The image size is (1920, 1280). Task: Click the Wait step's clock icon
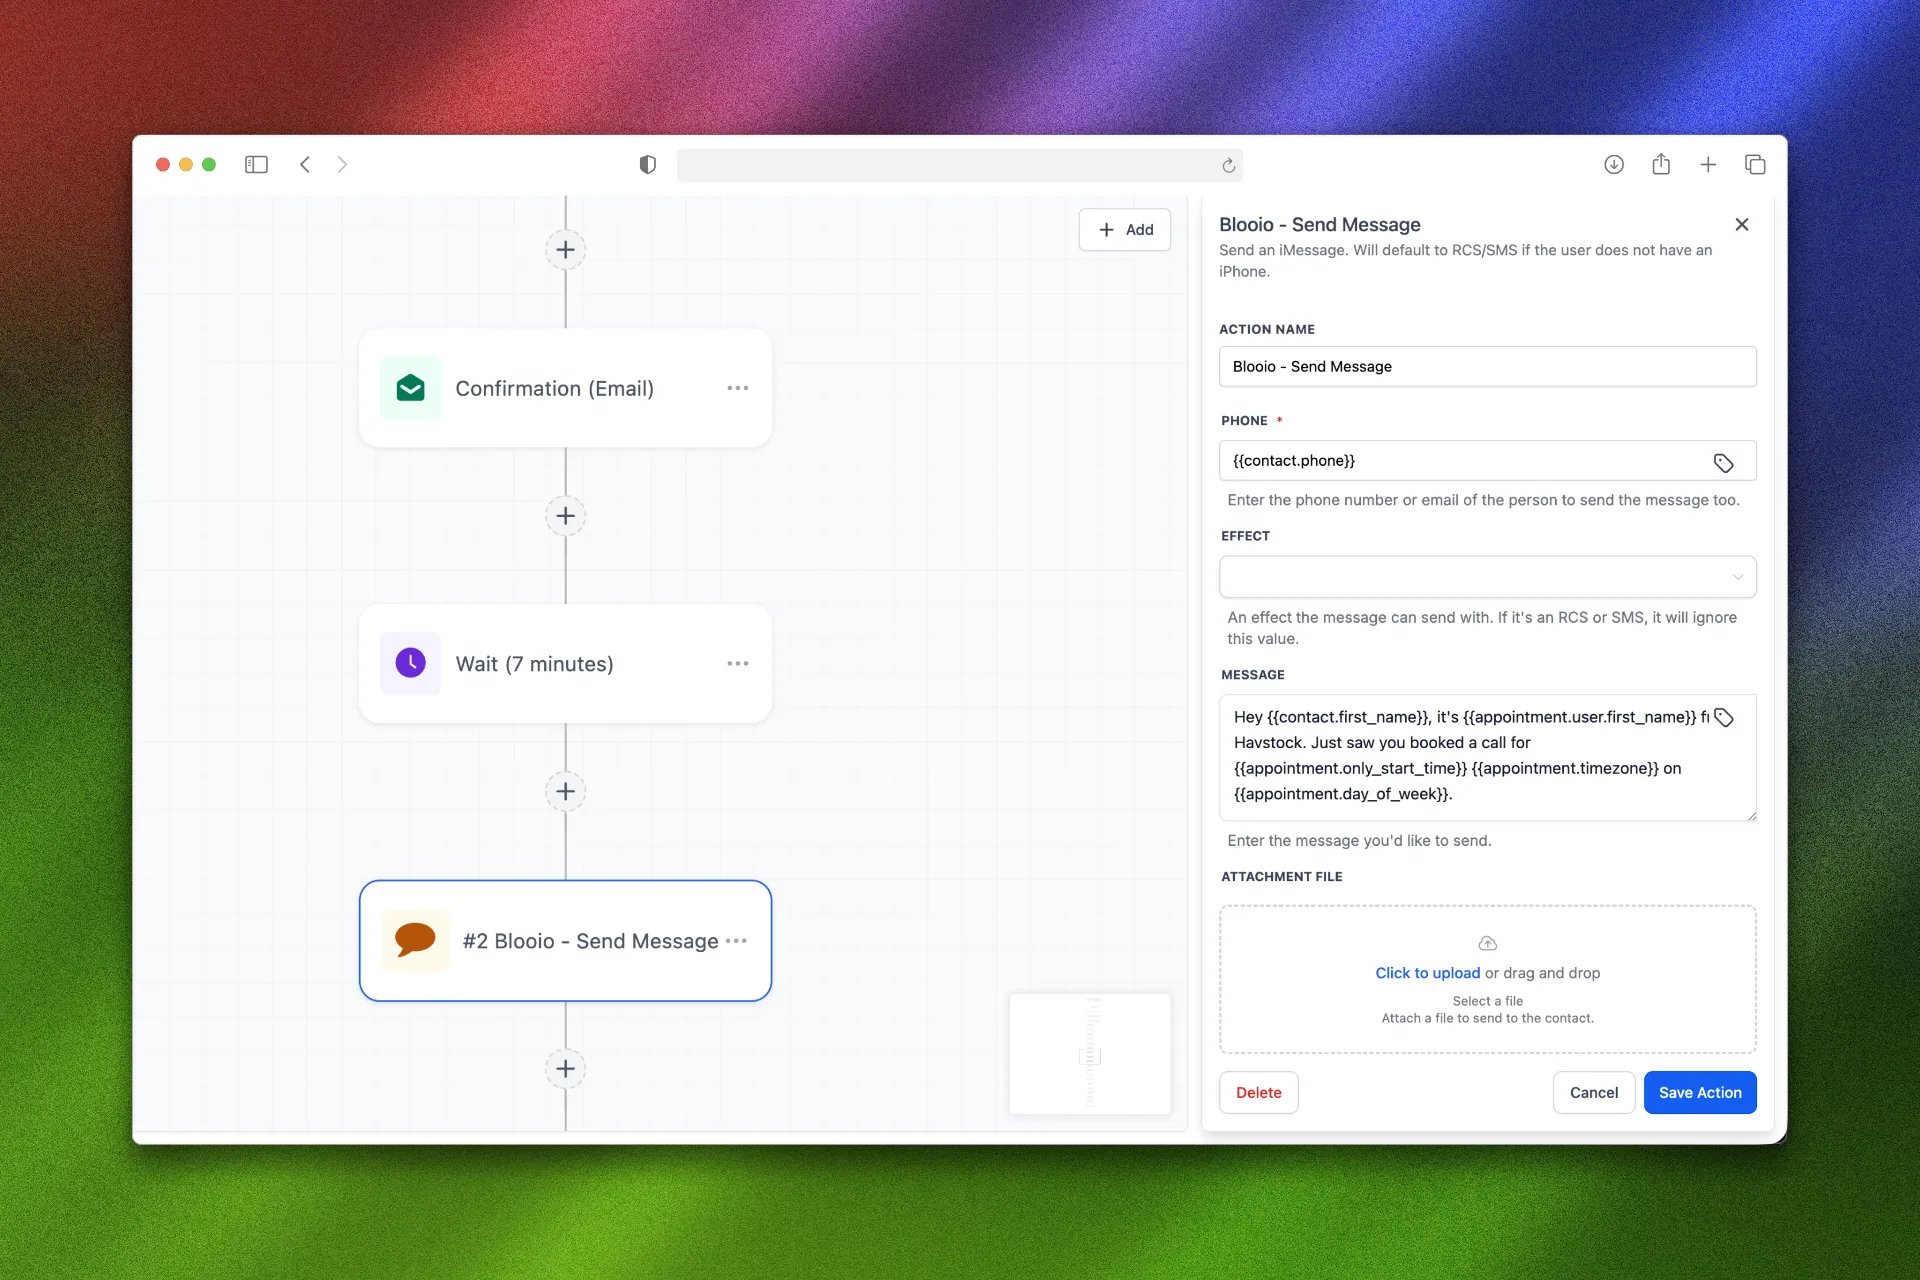(410, 662)
